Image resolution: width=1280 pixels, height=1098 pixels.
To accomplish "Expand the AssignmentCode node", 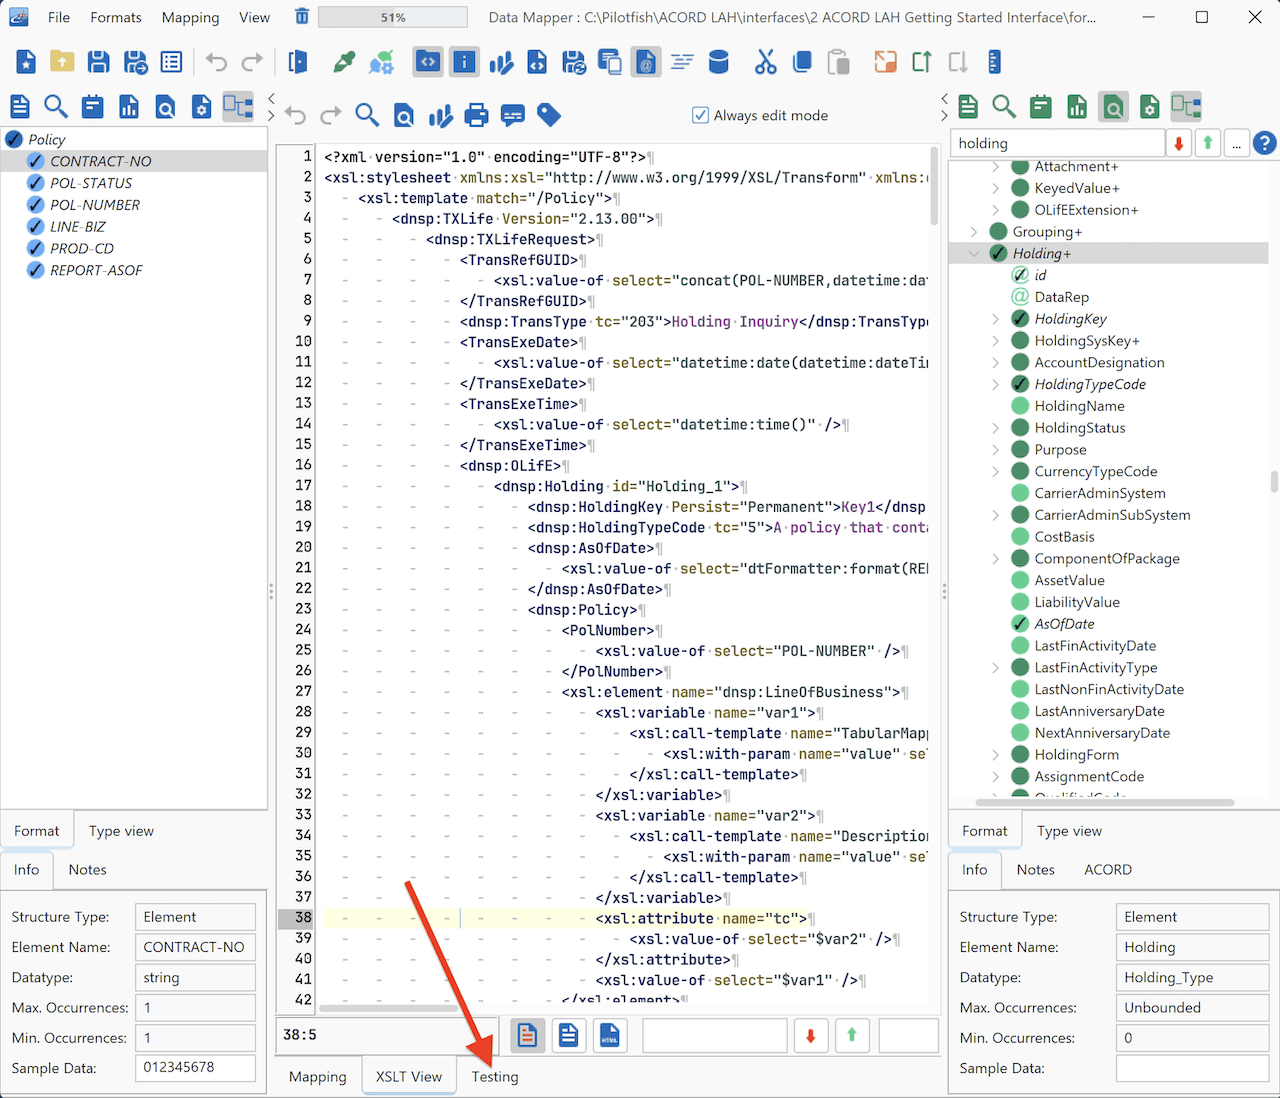I will [995, 777].
